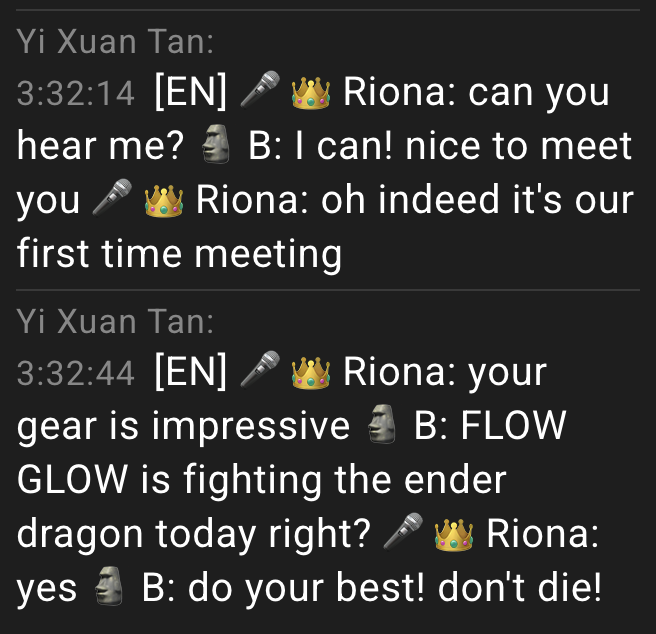This screenshot has height=634, width=656.
Task: Click crown emoji before 'Riona: can you'
Action: tap(311, 93)
